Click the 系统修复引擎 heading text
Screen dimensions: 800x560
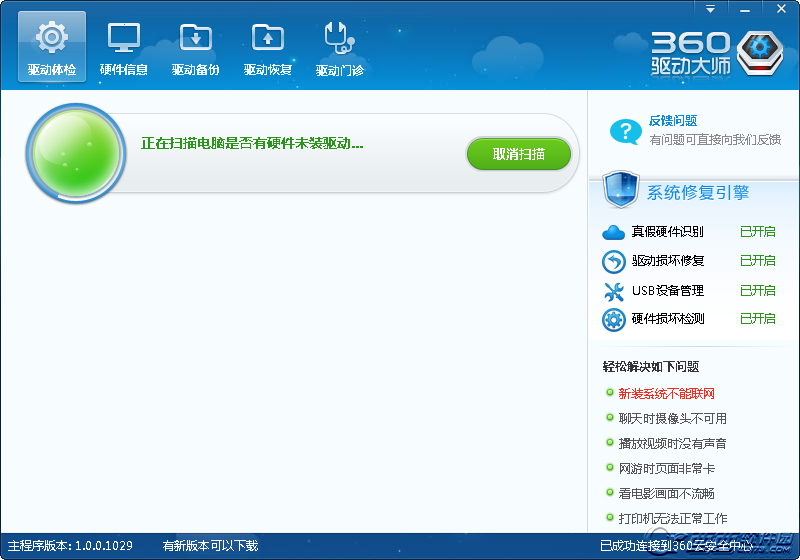(697, 192)
